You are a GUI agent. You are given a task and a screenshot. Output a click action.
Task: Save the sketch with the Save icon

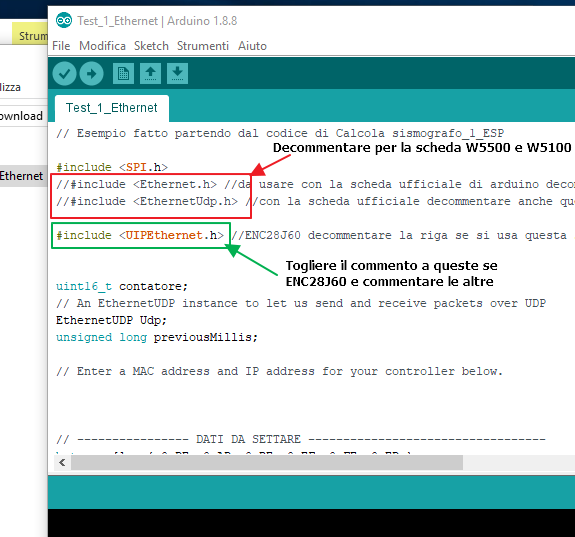point(177,74)
